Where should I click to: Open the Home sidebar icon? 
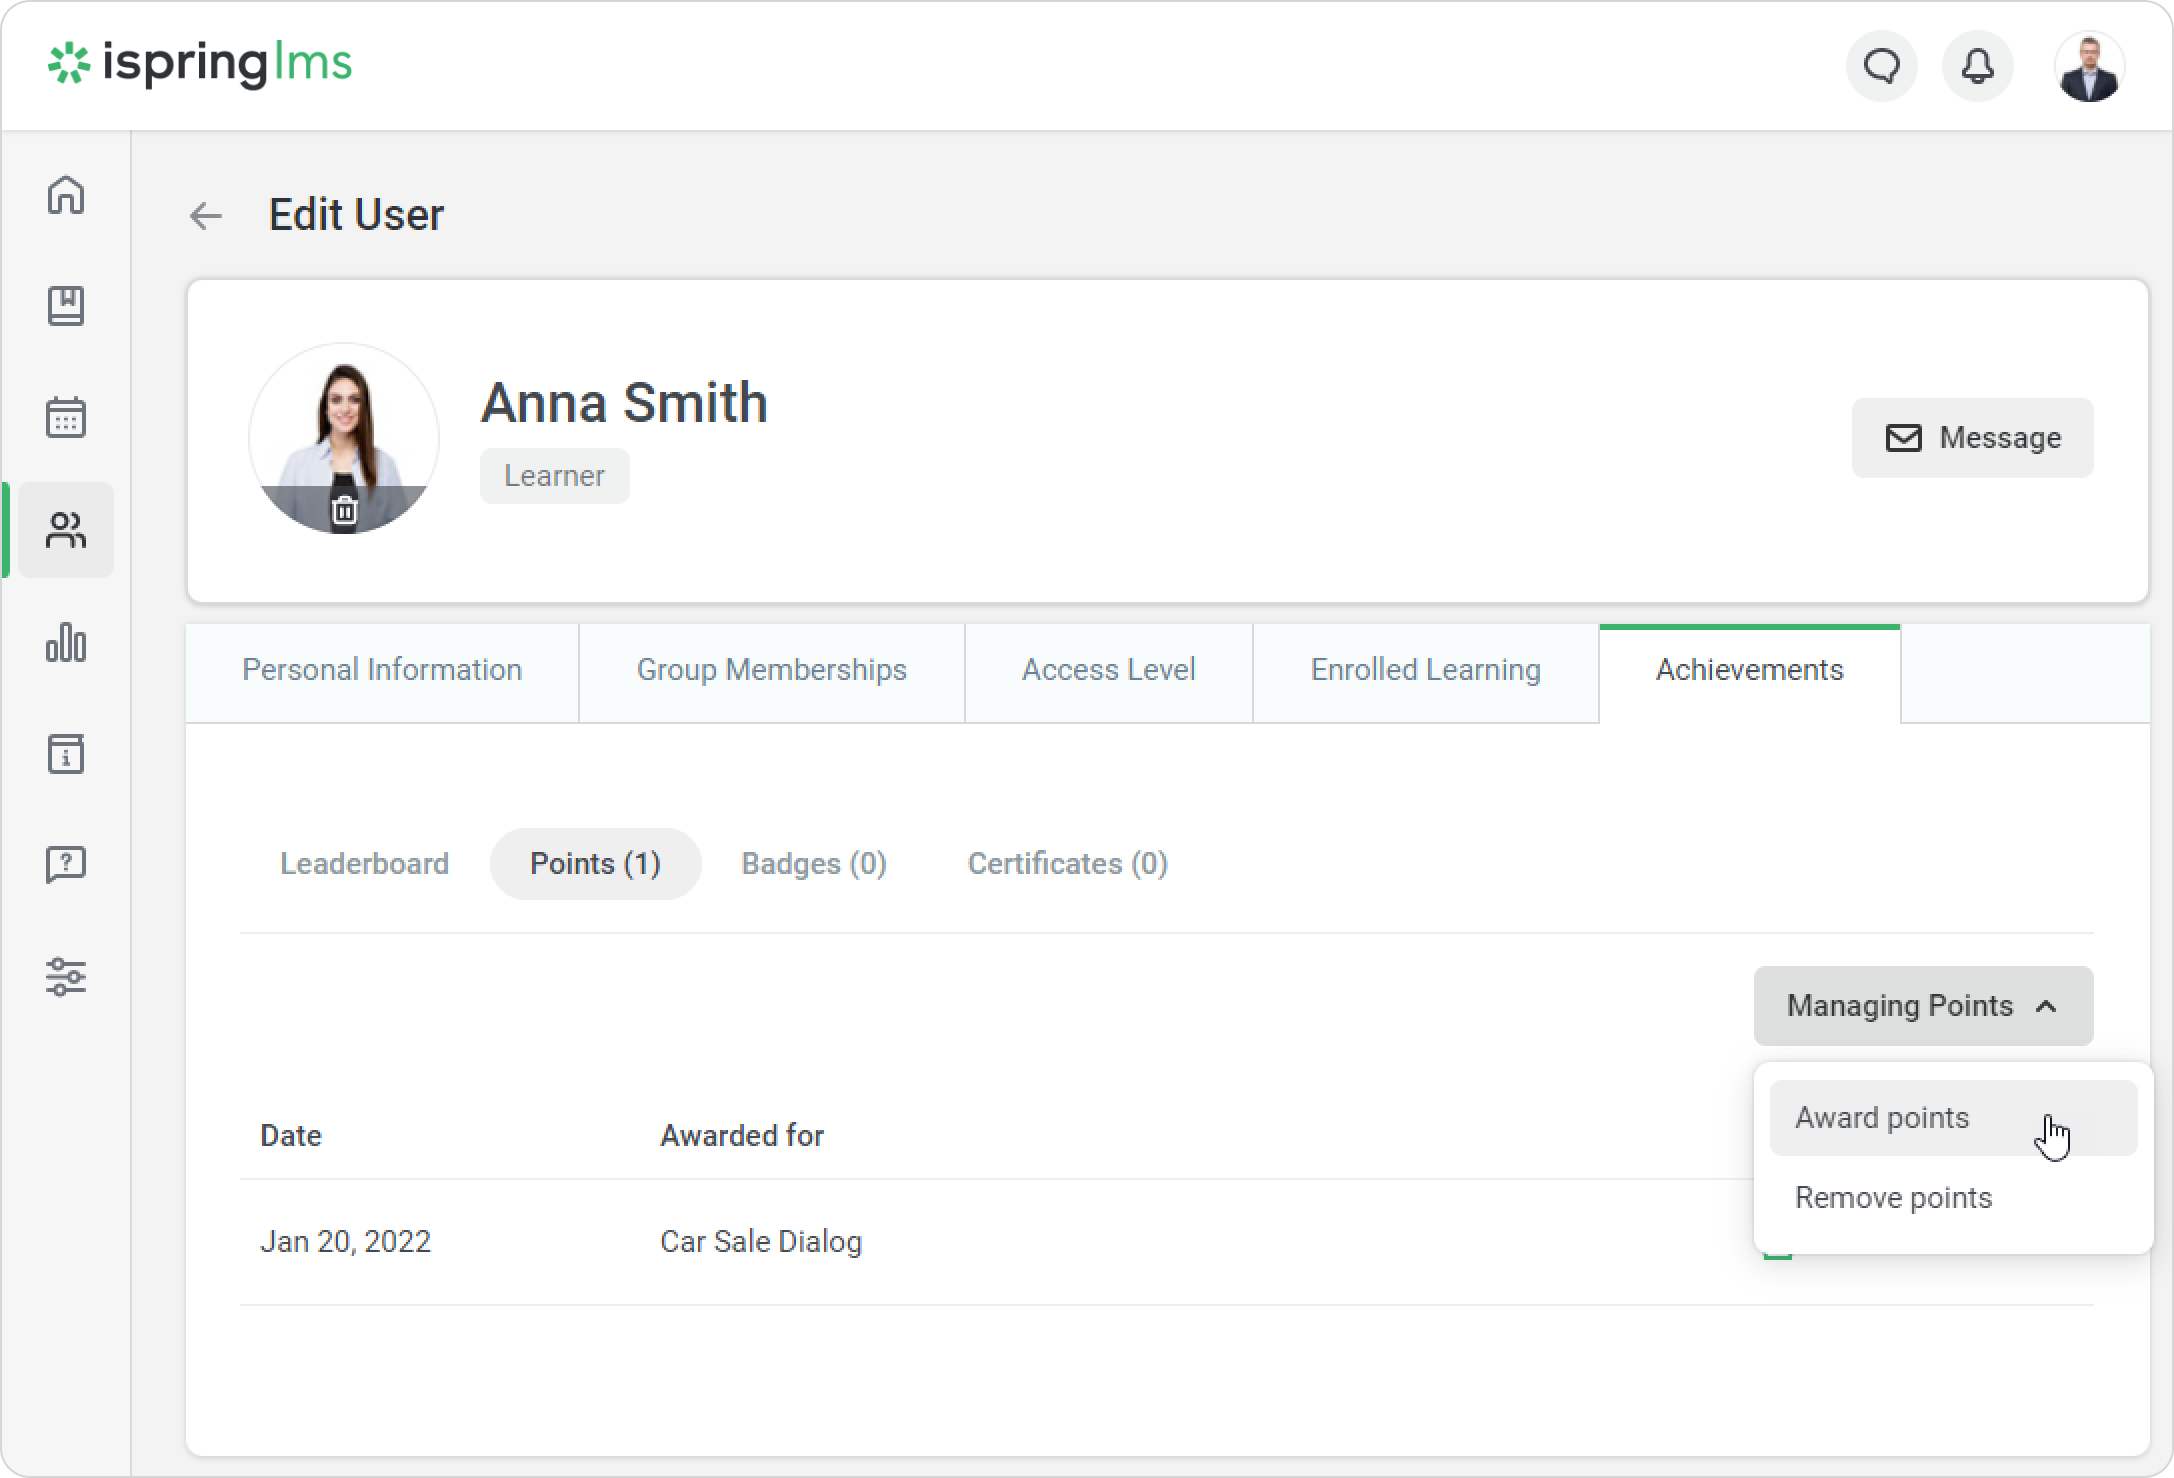tap(66, 195)
